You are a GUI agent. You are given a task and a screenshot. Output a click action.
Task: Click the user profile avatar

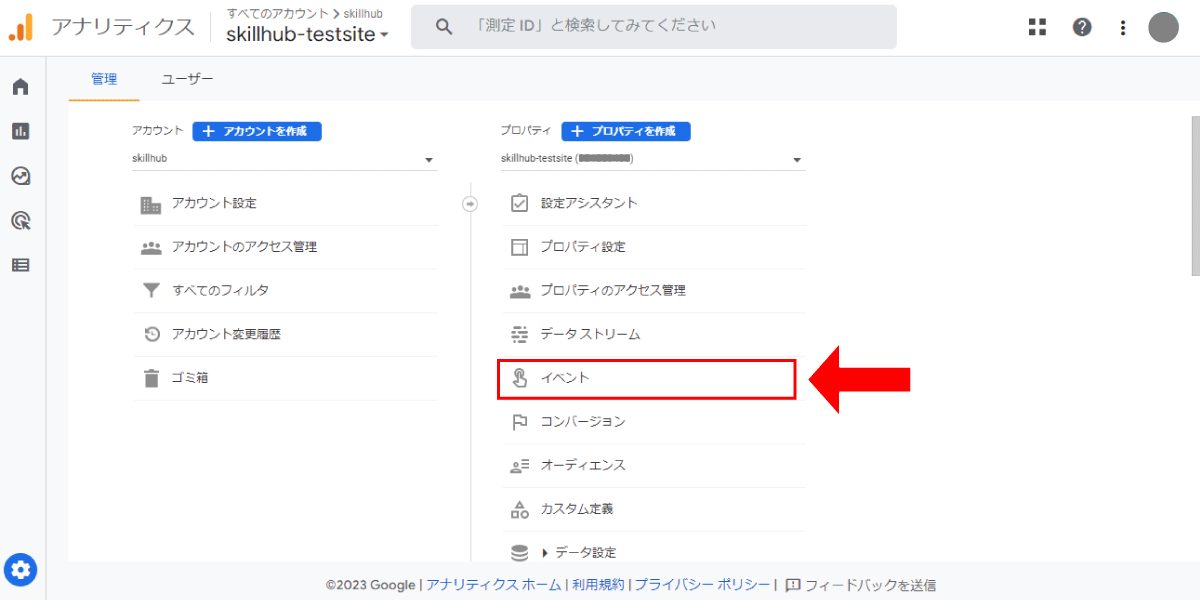point(1163,27)
